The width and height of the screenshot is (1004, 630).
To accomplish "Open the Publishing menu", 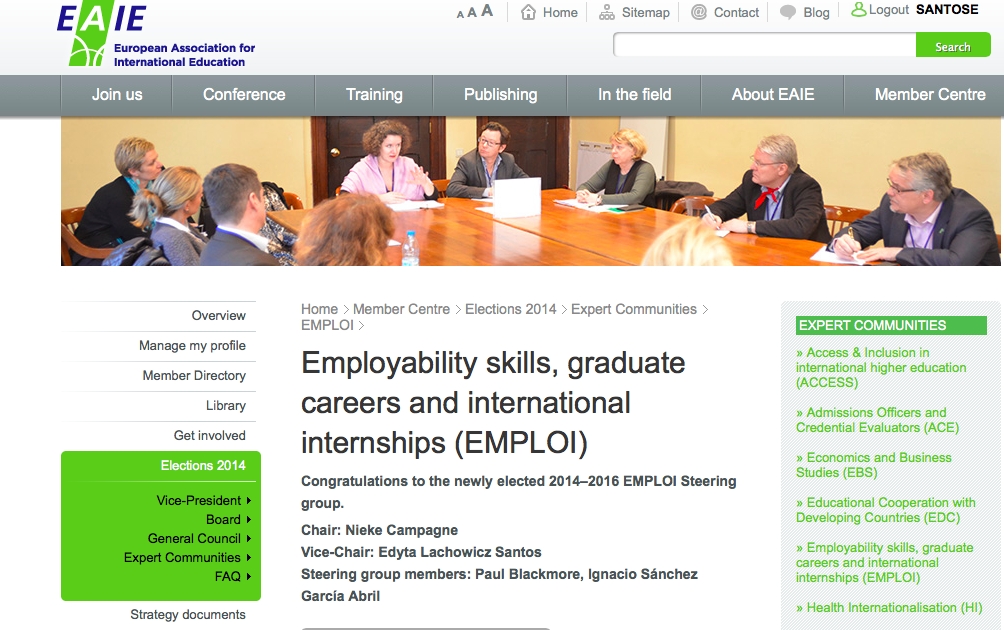I will pos(500,95).
